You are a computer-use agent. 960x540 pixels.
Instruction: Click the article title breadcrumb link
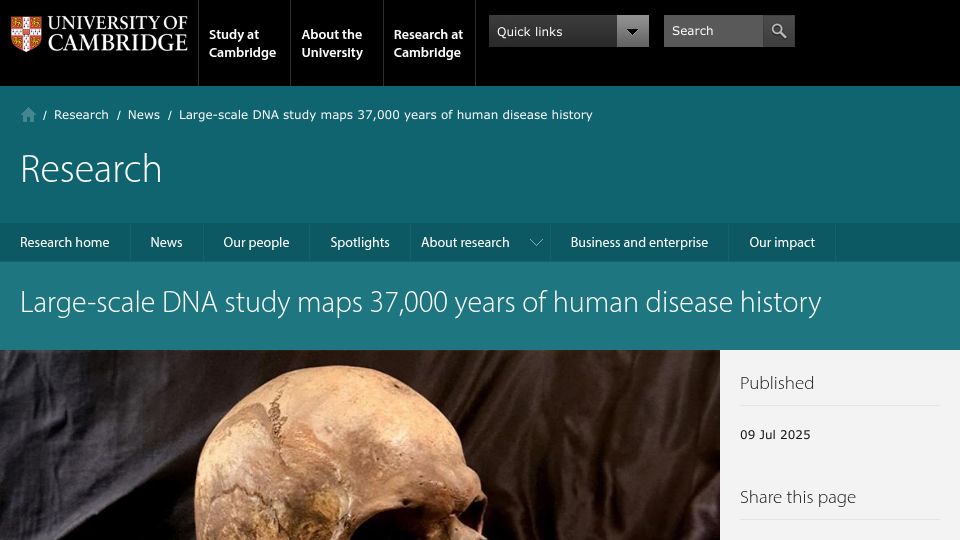pyautogui.click(x=386, y=114)
